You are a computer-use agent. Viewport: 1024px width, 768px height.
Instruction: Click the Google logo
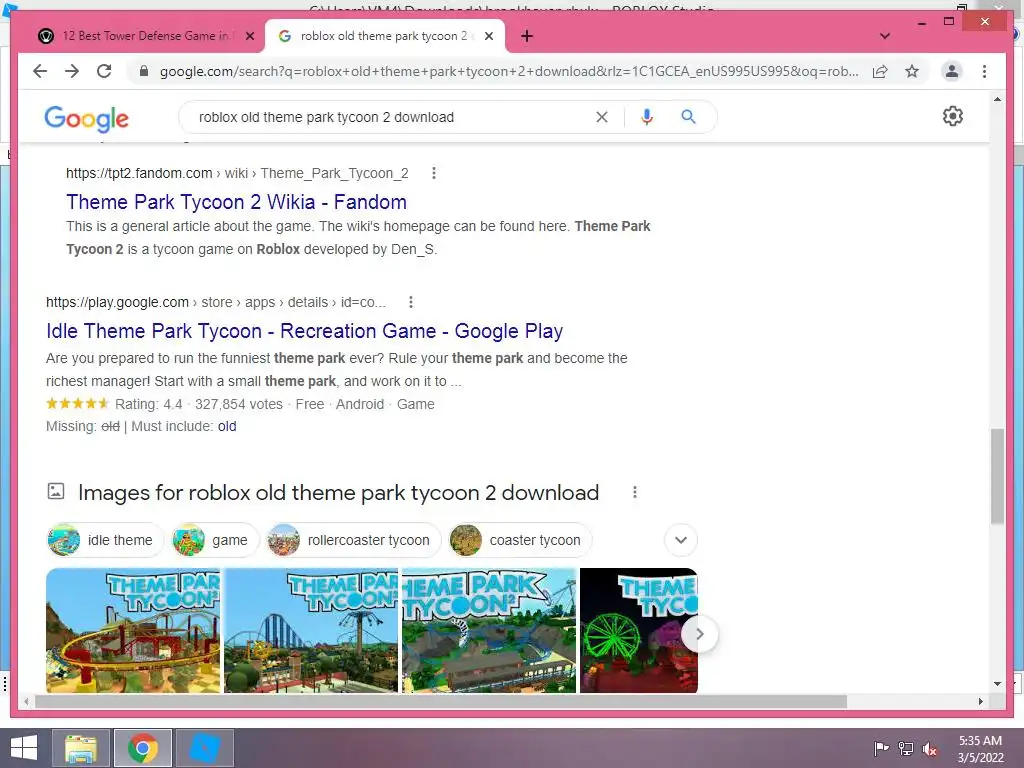(86, 118)
